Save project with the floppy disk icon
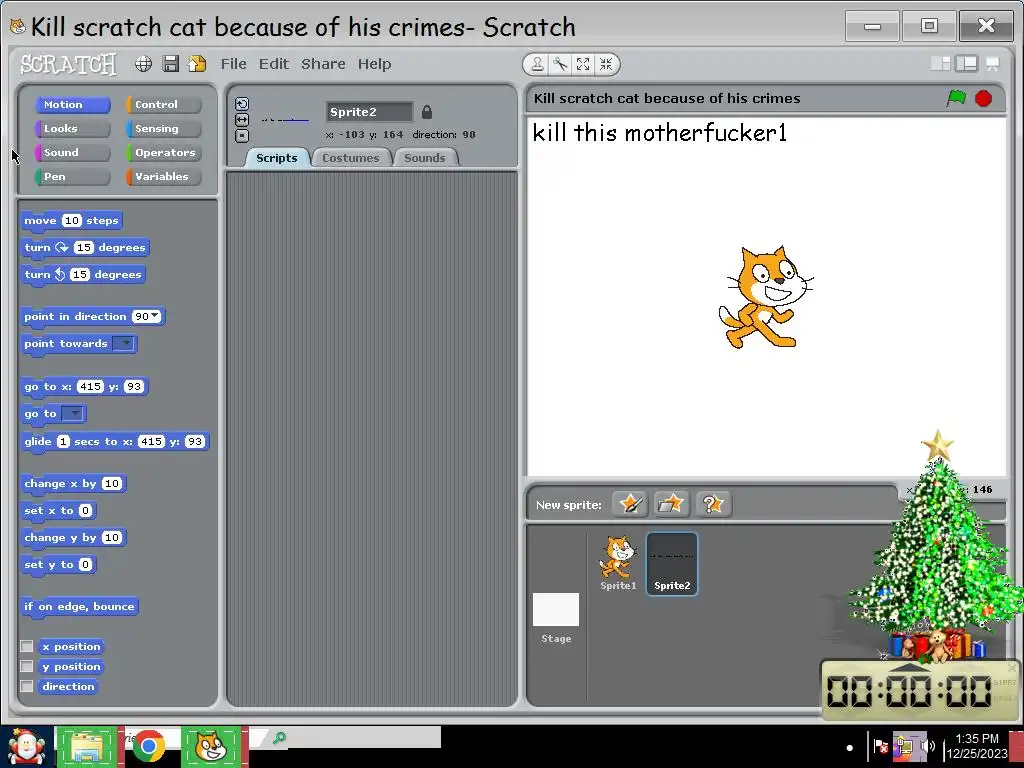This screenshot has width=1024, height=768. coord(171,63)
